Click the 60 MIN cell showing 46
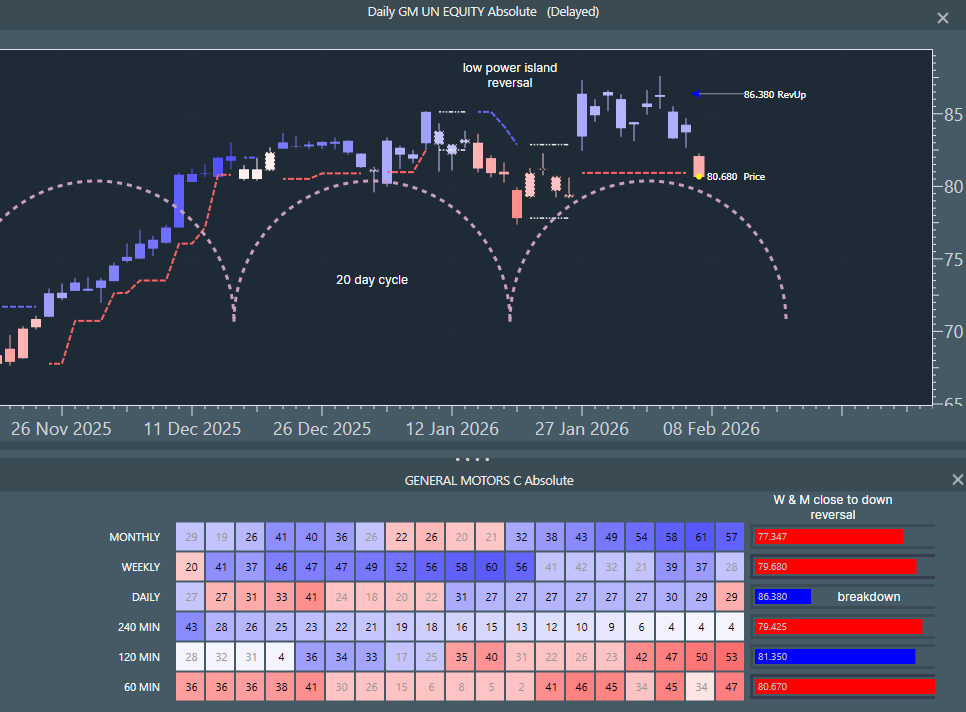This screenshot has width=966, height=712. tap(581, 687)
